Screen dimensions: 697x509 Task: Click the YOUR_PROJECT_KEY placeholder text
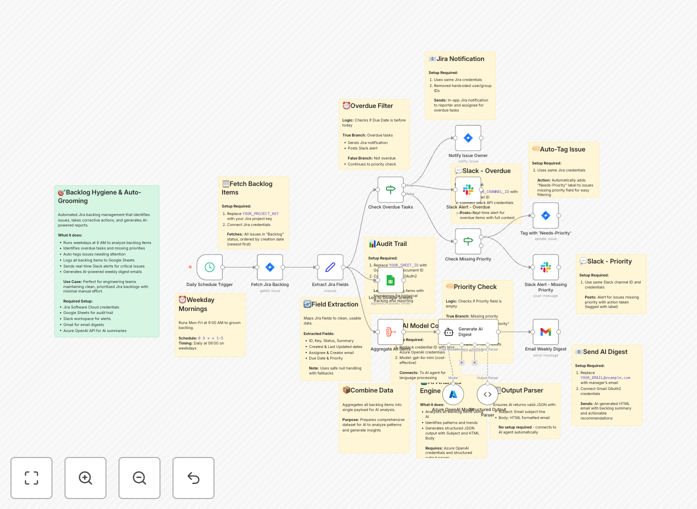point(260,214)
